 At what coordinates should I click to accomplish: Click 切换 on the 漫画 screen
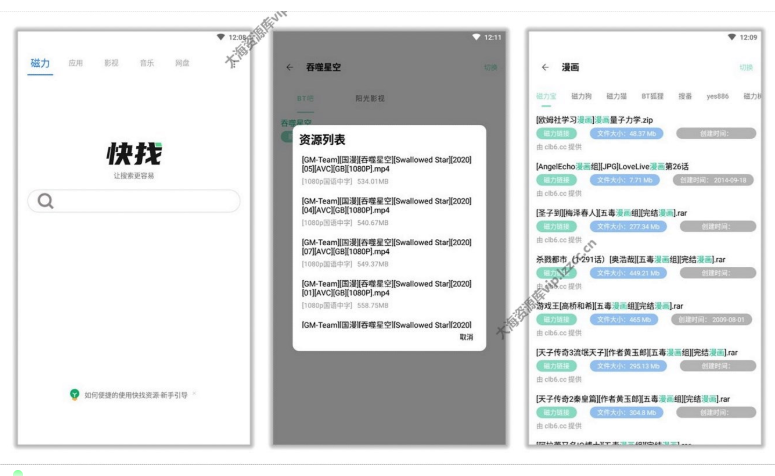pyautogui.click(x=745, y=68)
